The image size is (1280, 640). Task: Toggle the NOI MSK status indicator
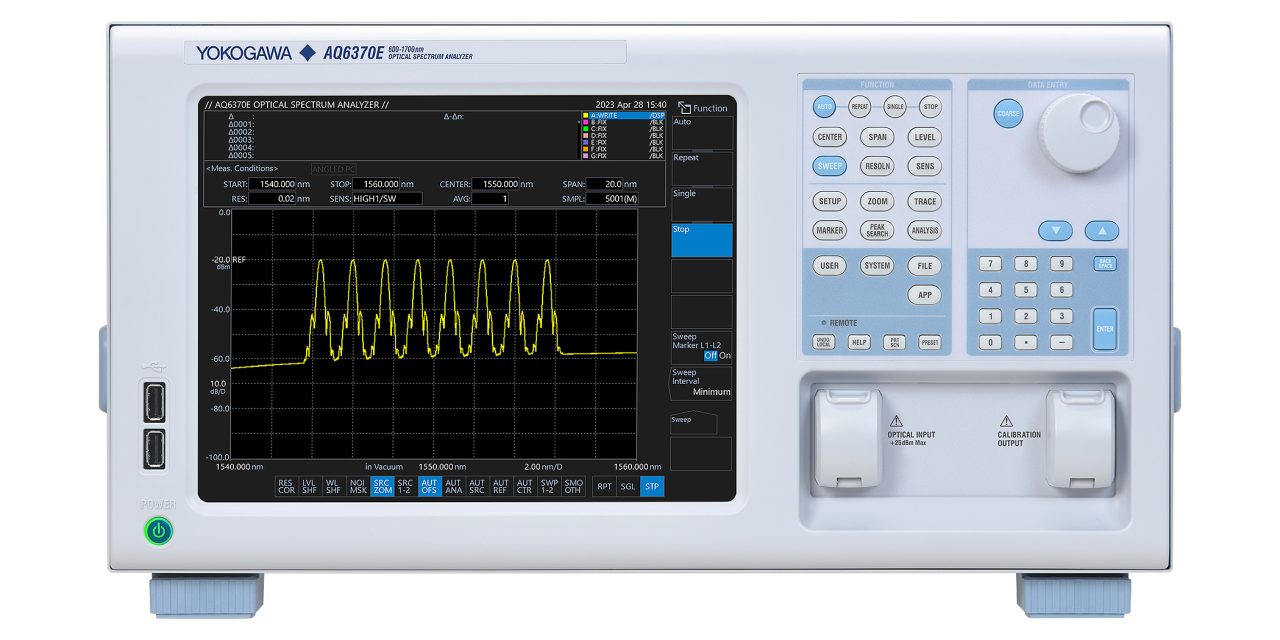coord(358,487)
